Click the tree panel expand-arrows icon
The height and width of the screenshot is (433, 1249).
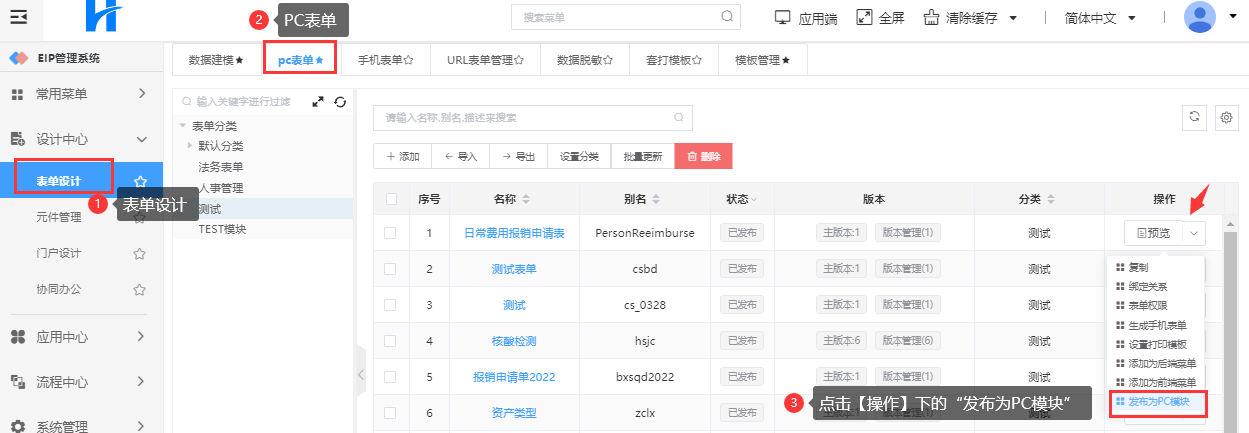318,101
